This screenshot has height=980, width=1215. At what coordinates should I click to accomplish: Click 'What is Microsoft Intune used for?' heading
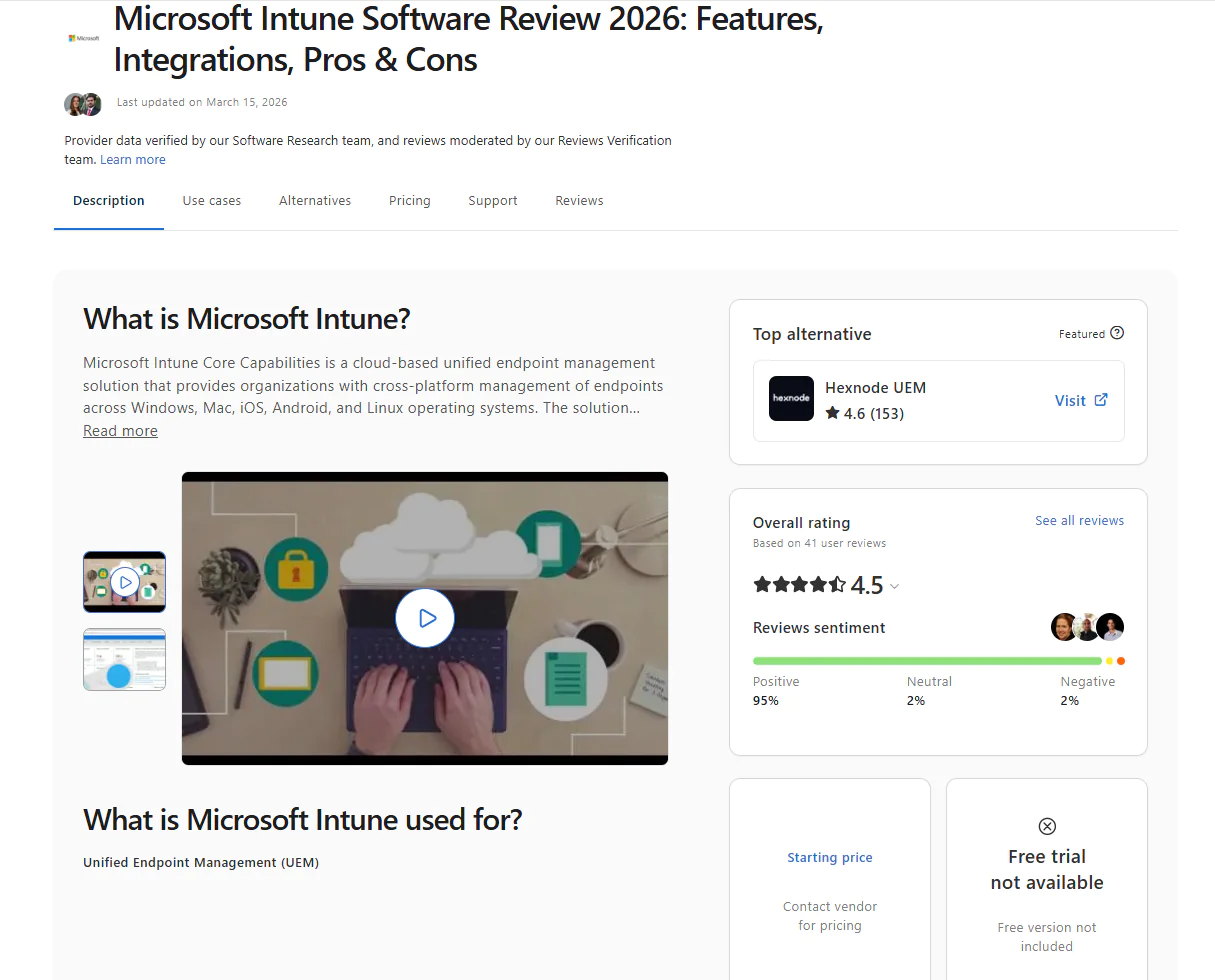(x=303, y=820)
